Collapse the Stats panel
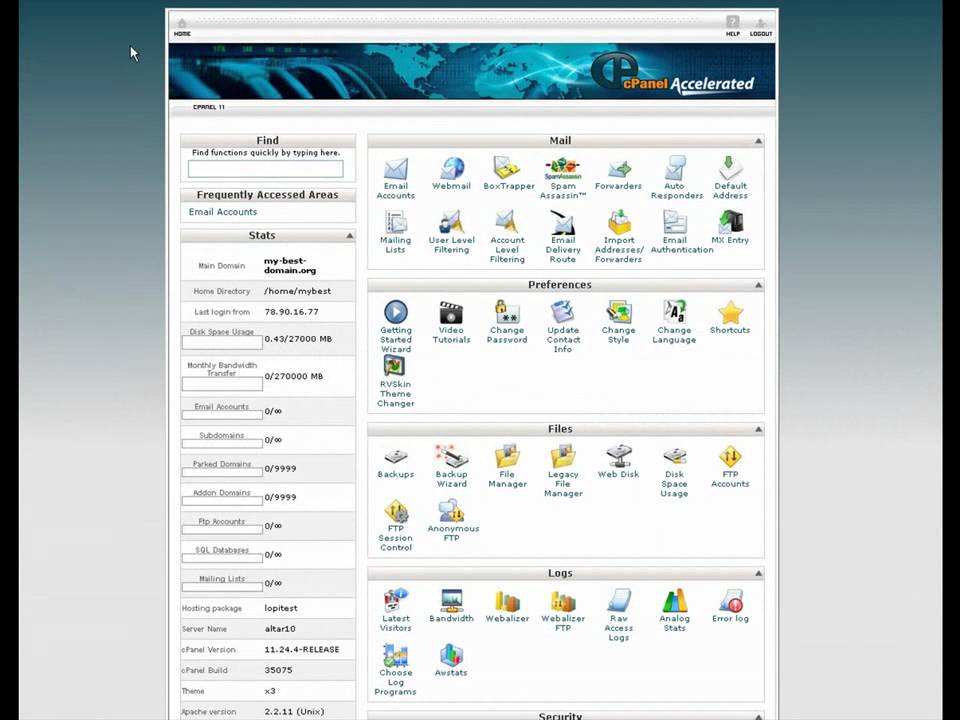The height and width of the screenshot is (720, 960). [x=350, y=236]
